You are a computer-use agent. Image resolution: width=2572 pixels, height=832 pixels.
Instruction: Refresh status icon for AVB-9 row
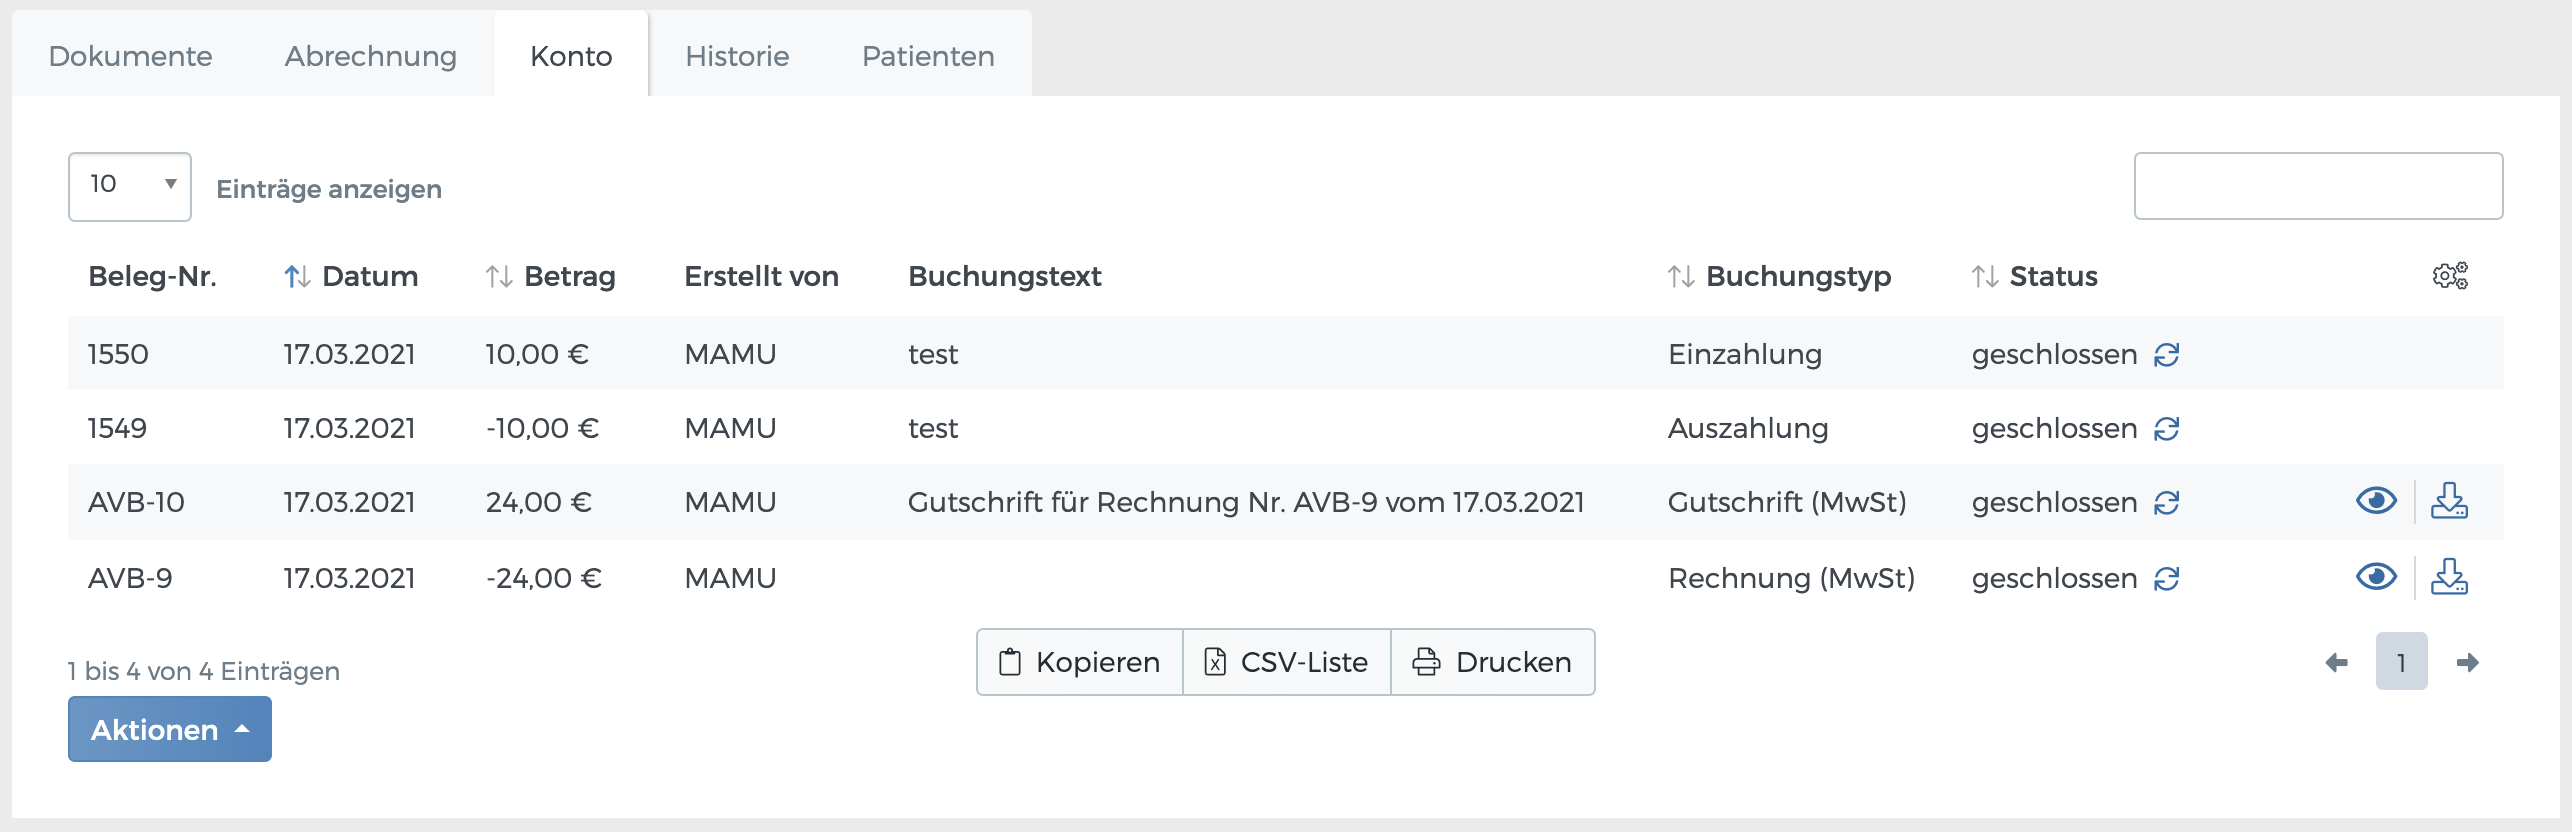tap(2166, 579)
